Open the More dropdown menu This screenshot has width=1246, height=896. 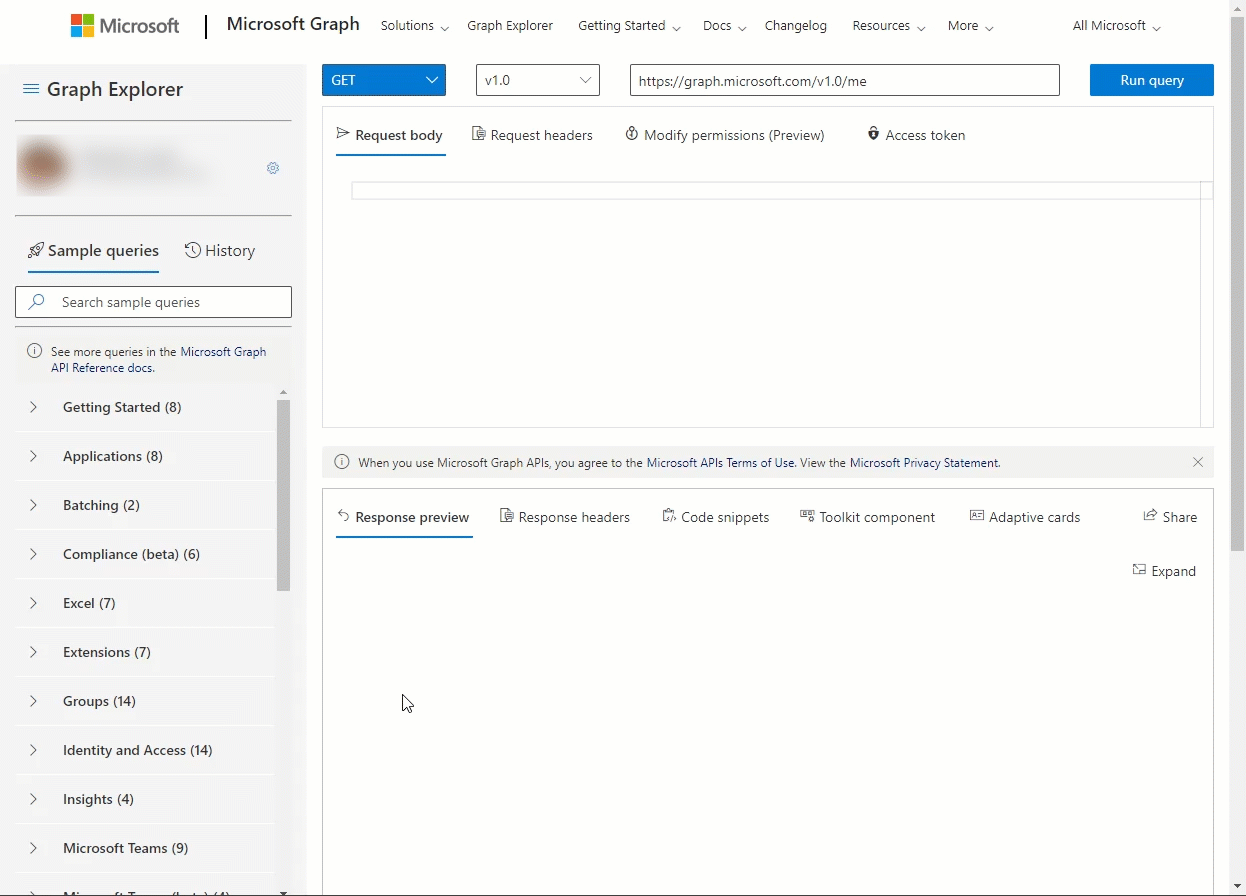[971, 26]
